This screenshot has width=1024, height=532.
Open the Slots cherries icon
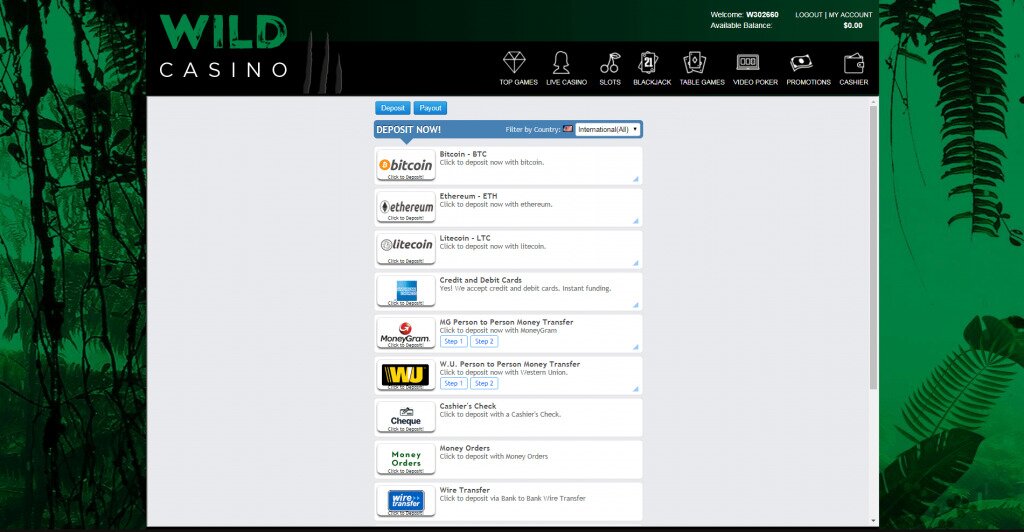610,63
